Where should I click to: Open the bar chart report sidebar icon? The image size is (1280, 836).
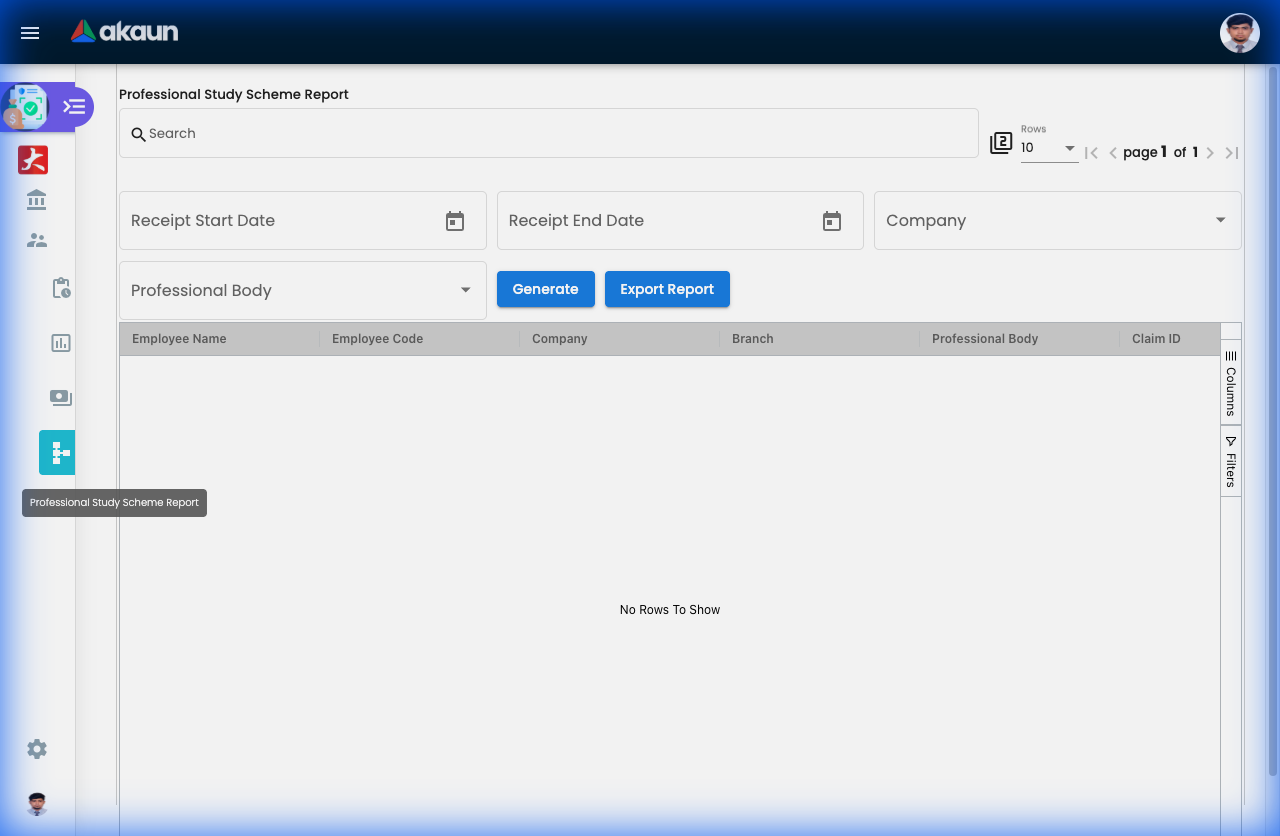point(61,343)
